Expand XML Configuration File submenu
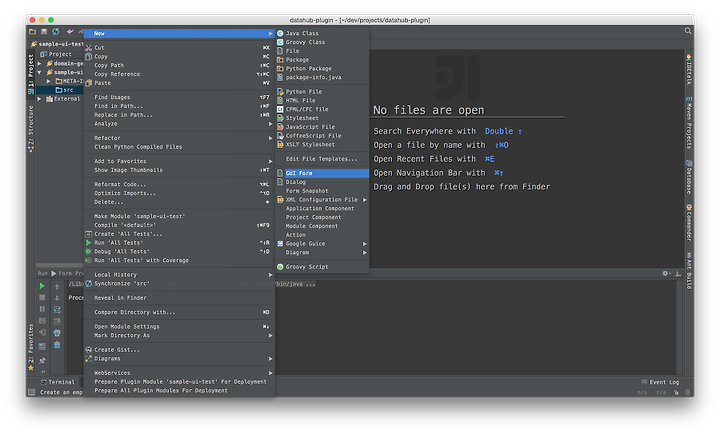 (322, 199)
